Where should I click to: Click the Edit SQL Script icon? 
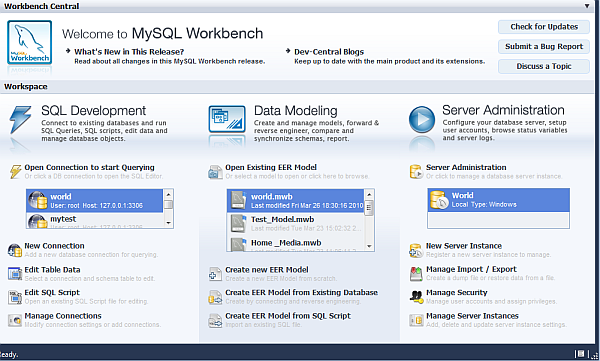(x=15, y=297)
